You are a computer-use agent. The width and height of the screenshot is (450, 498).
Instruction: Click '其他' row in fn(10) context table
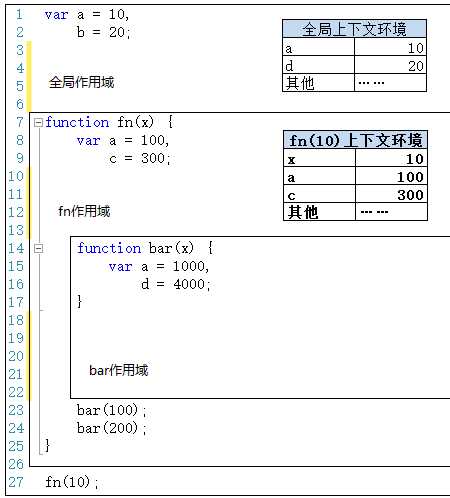355,212
